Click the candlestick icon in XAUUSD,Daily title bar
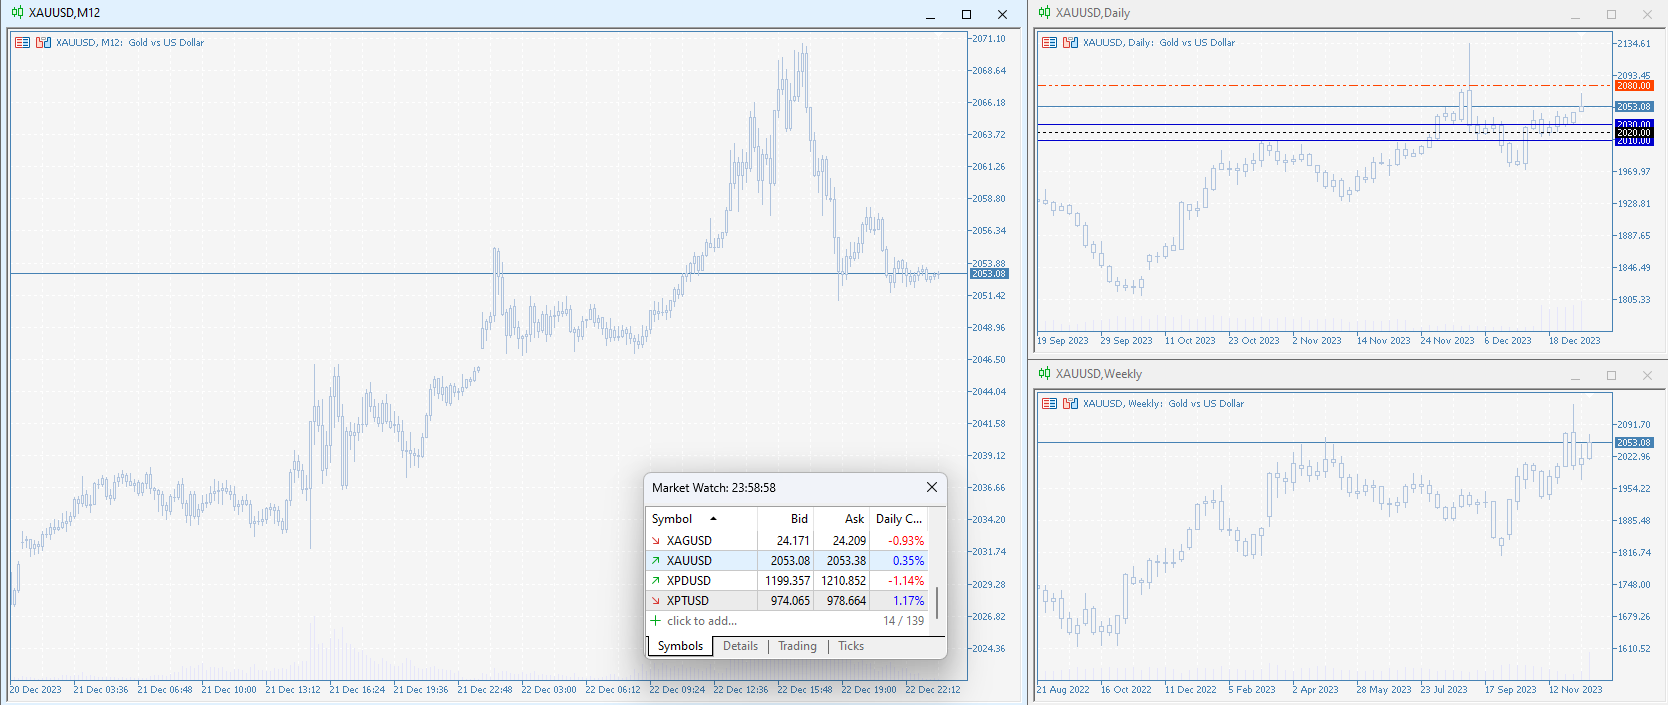Viewport: 1668px width, 705px height. coord(1044,13)
